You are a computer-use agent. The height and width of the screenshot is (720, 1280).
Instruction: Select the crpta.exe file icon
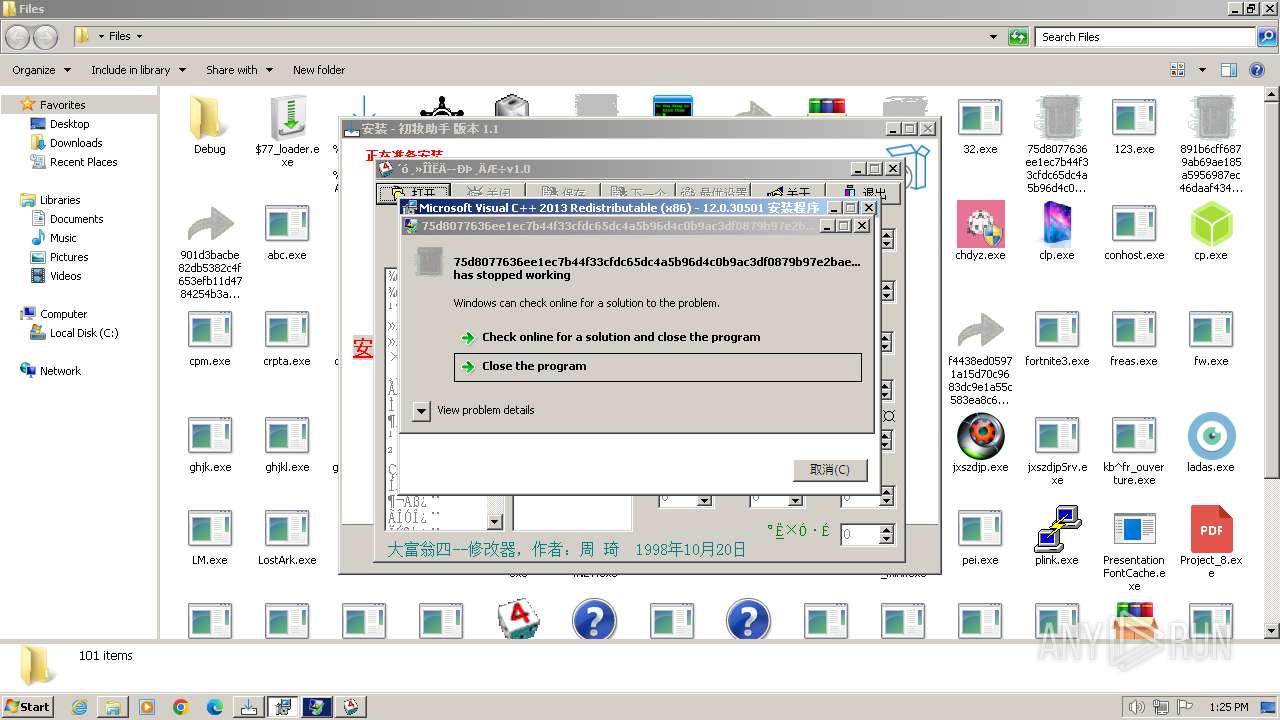(287, 330)
